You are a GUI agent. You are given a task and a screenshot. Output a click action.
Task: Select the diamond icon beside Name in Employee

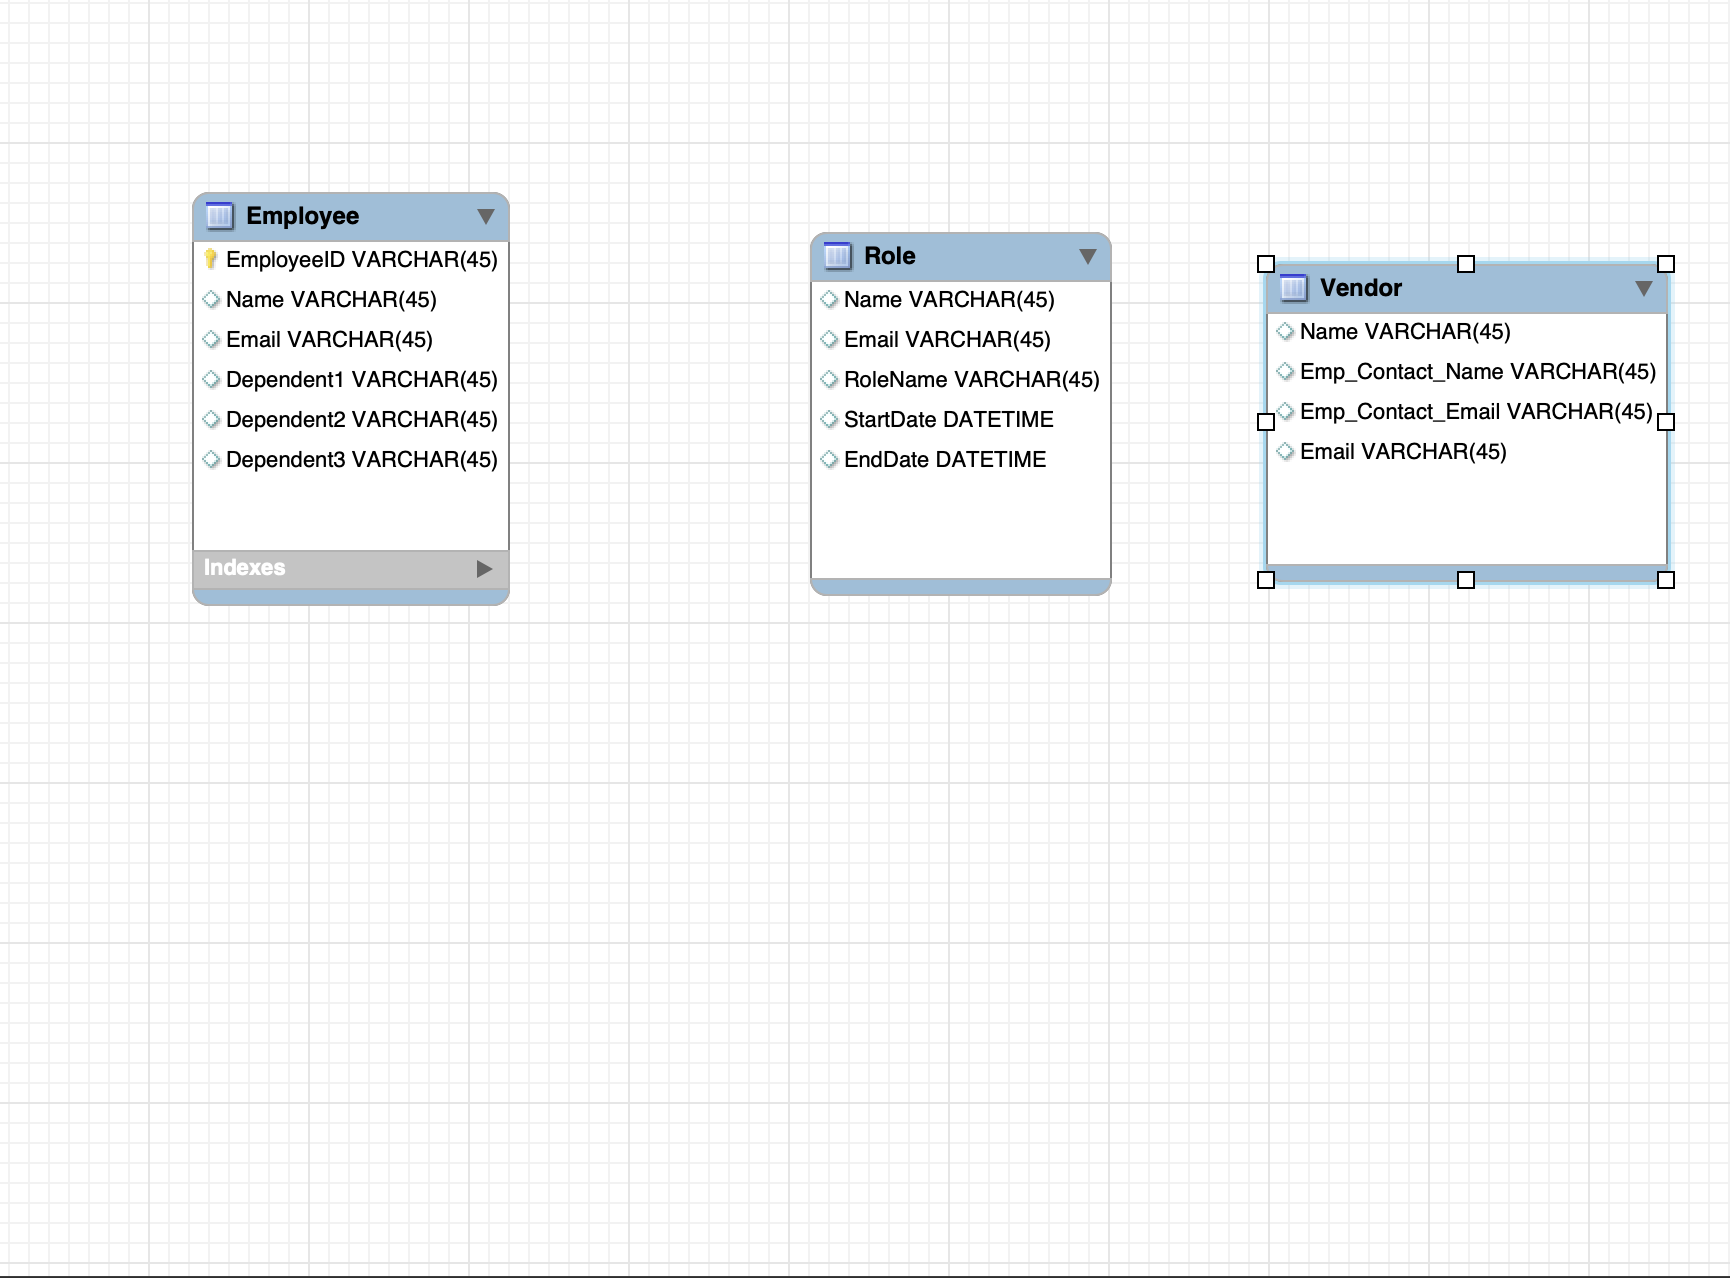[211, 299]
